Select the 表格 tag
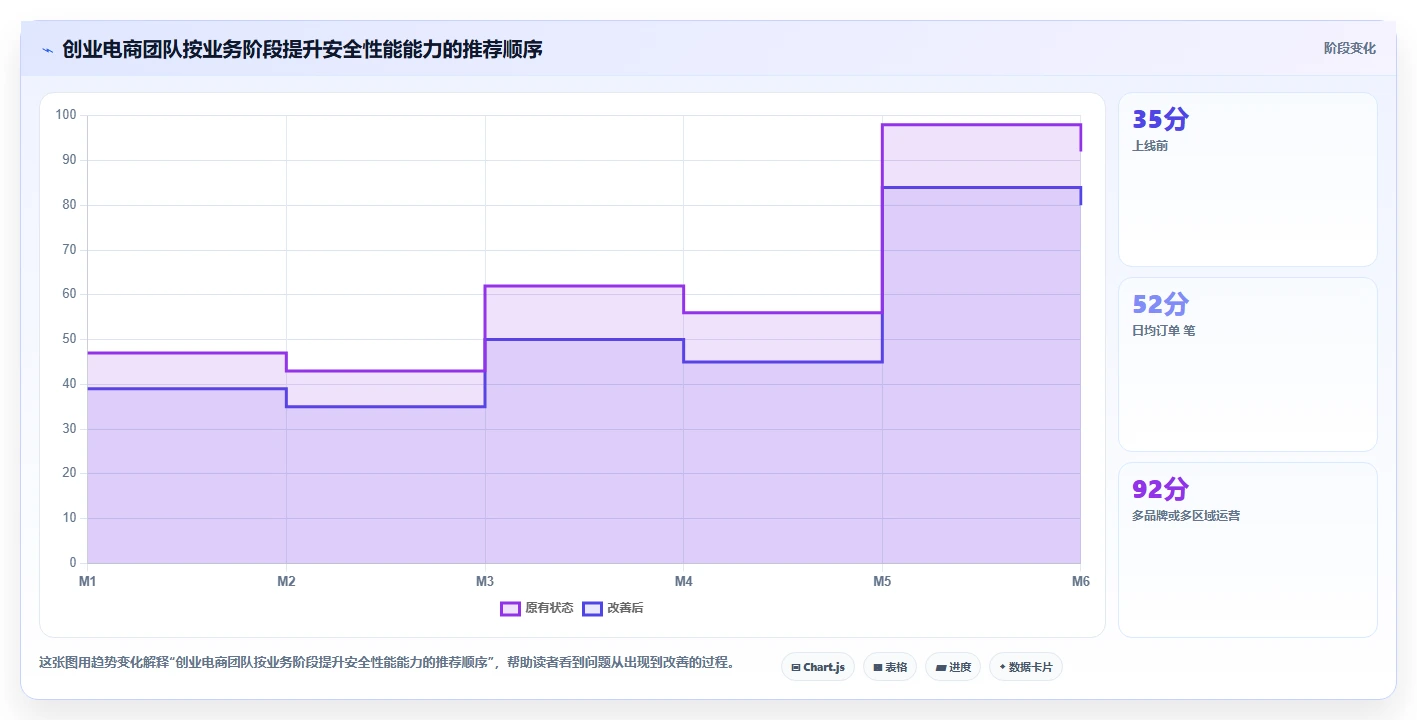This screenshot has width=1417, height=720. (890, 667)
